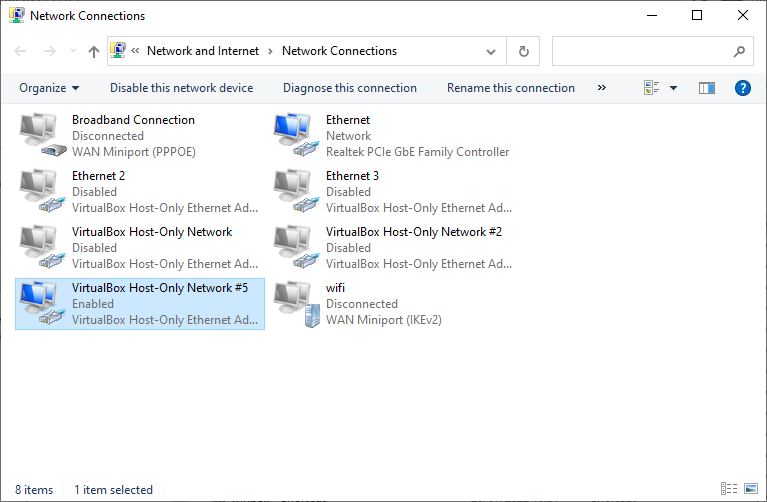Expand the address bar history dropdown

(491, 51)
